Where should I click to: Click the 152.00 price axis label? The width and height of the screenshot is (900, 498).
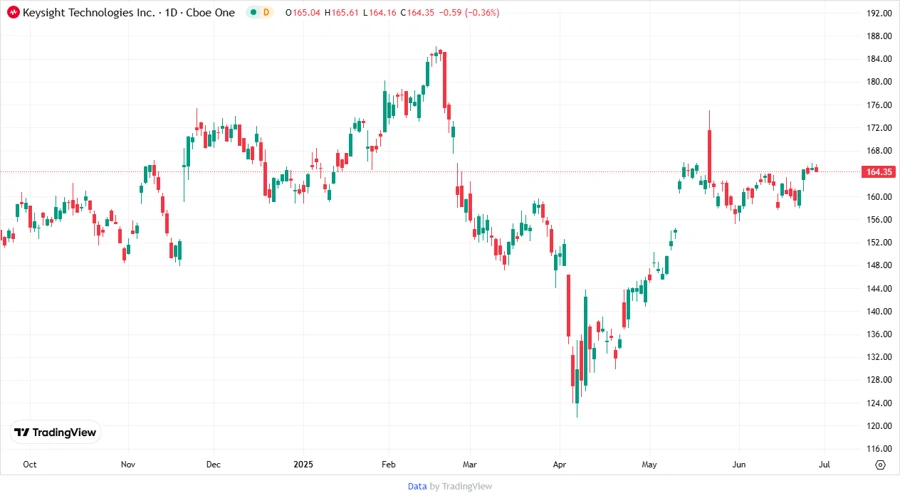click(x=879, y=243)
